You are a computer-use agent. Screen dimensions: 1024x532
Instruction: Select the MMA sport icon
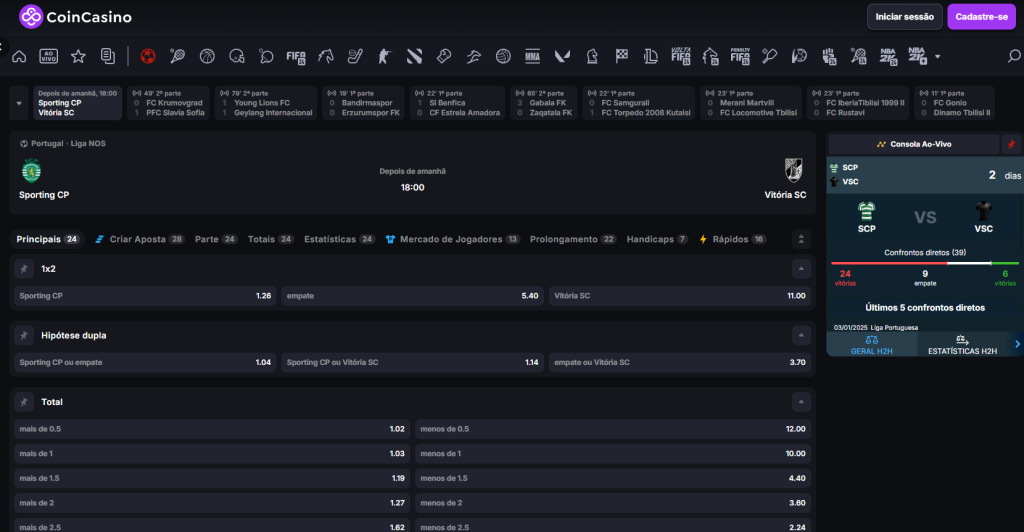[x=532, y=57]
